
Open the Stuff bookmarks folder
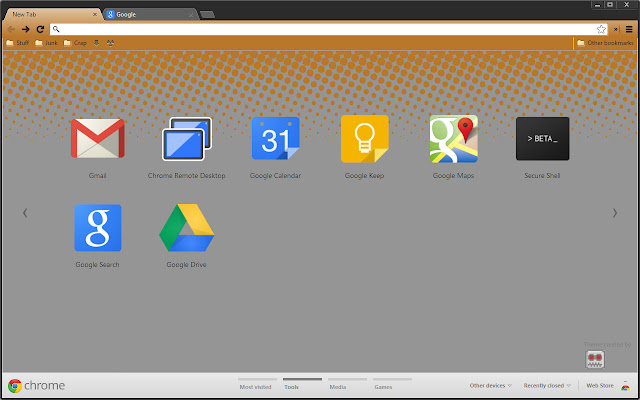click(17, 43)
